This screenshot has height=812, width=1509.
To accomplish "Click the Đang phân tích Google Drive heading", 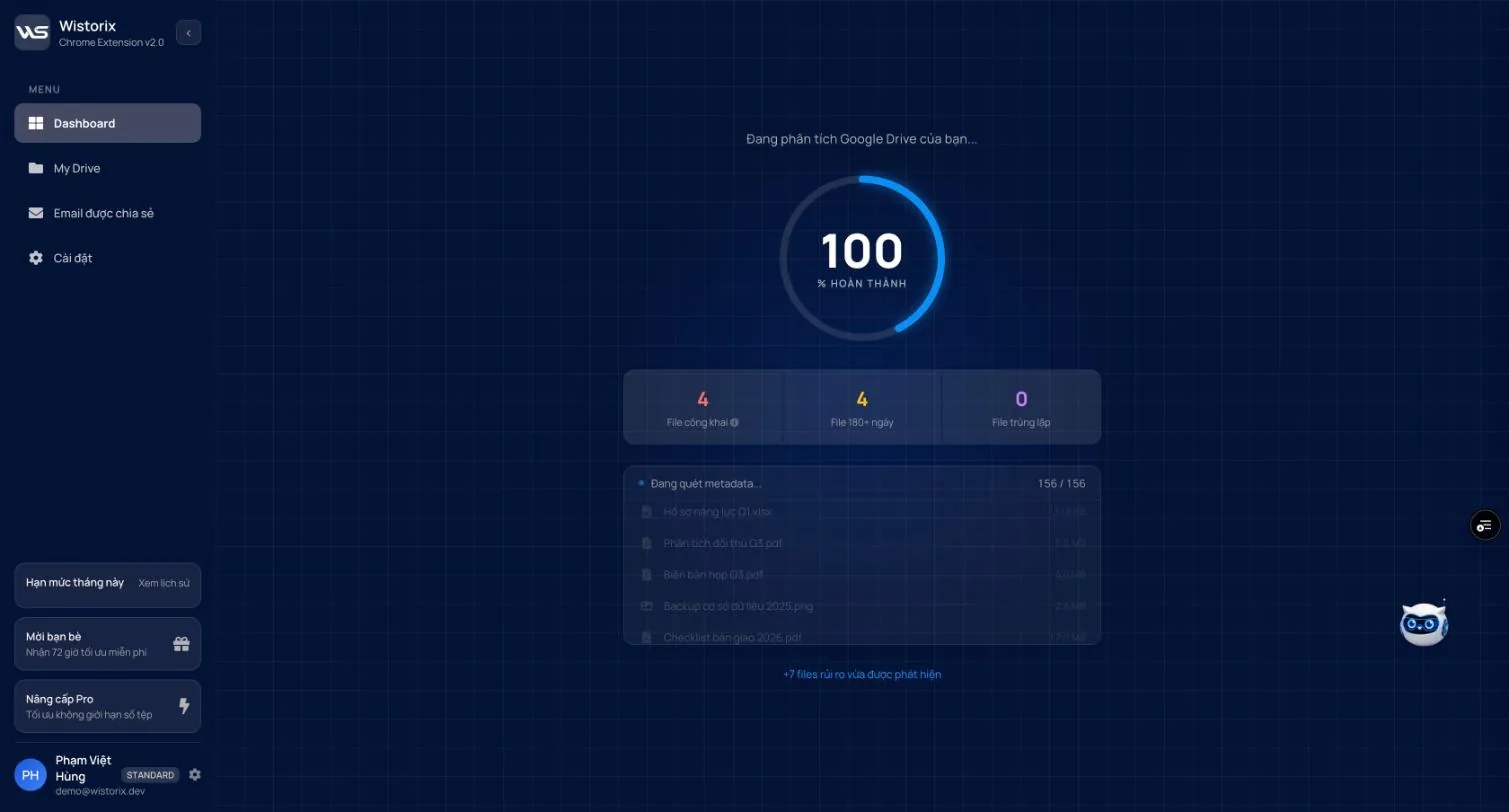I will 862,139.
